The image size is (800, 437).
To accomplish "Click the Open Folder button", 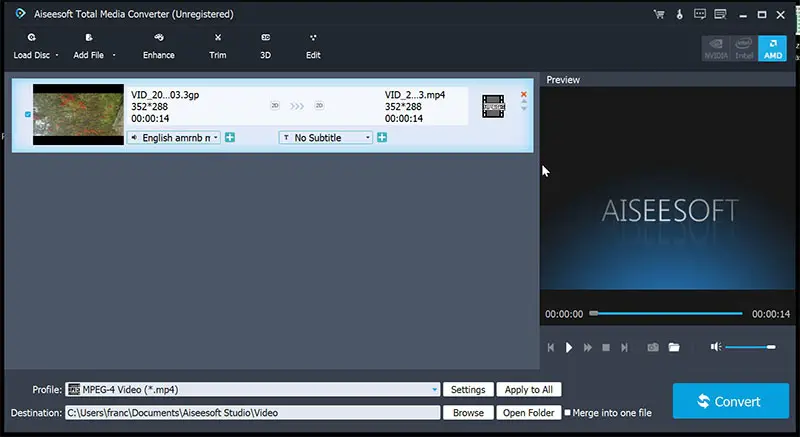I will coord(529,413).
